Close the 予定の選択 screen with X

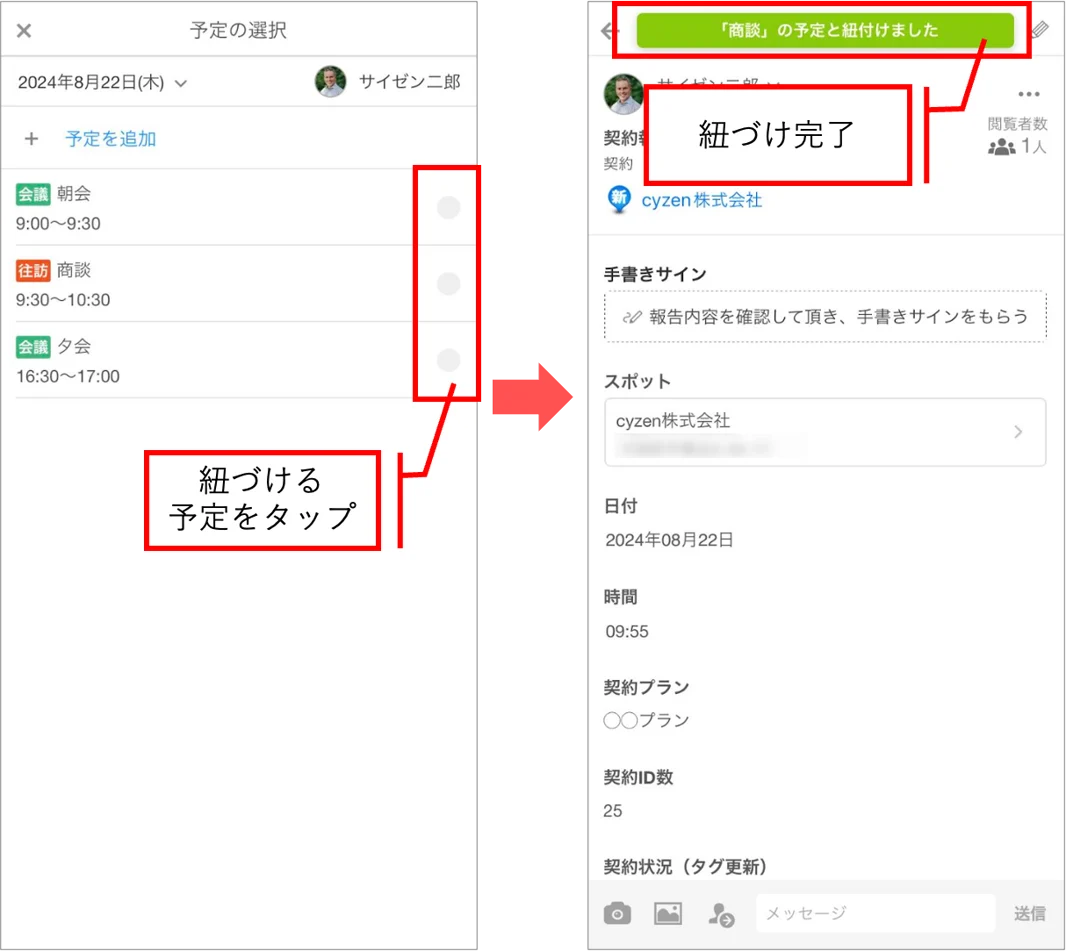click(x=24, y=31)
